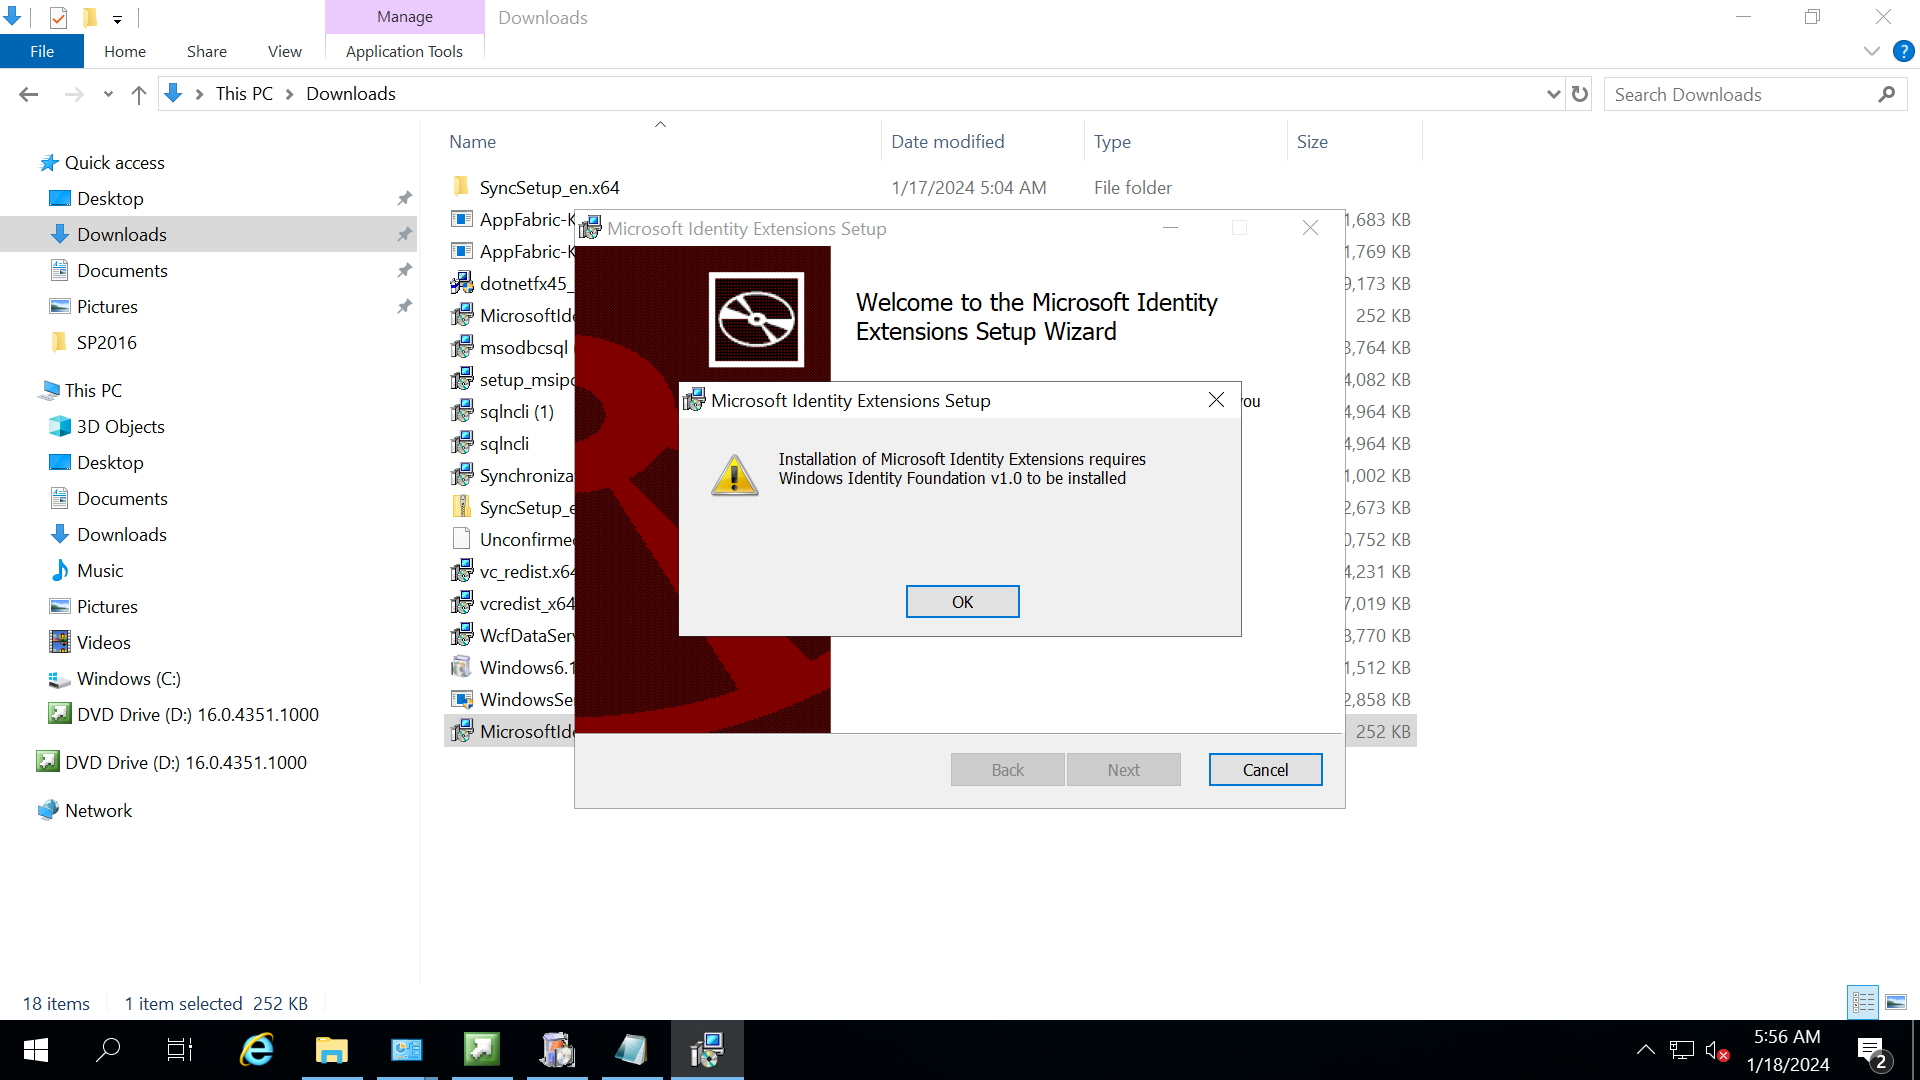1920x1080 pixels.
Task: Open Desktop under Quick access
Action: point(110,199)
